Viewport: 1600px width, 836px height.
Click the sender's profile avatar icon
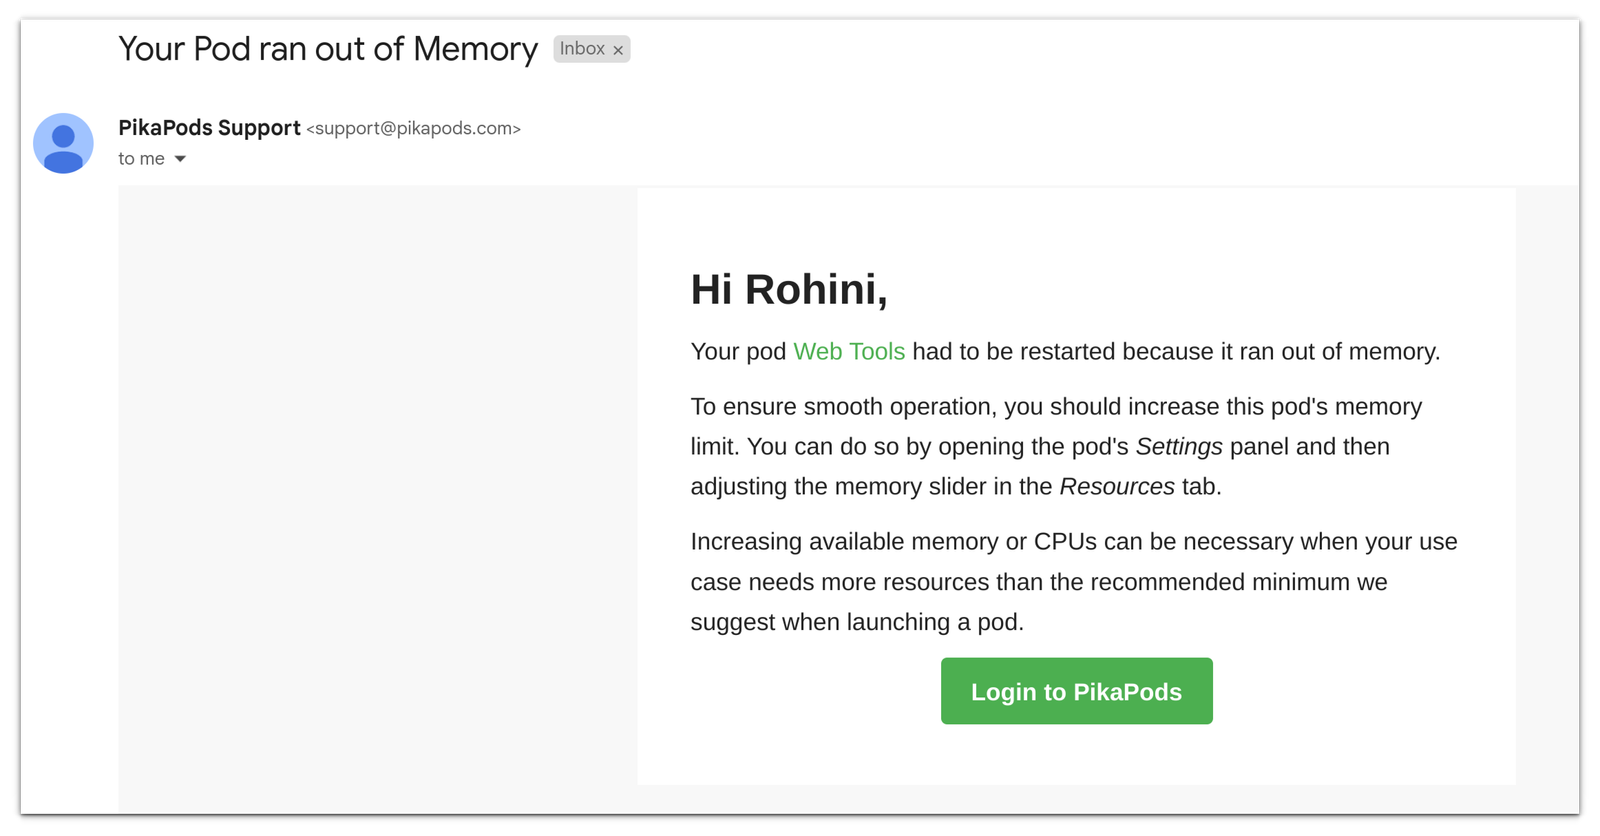(x=63, y=143)
